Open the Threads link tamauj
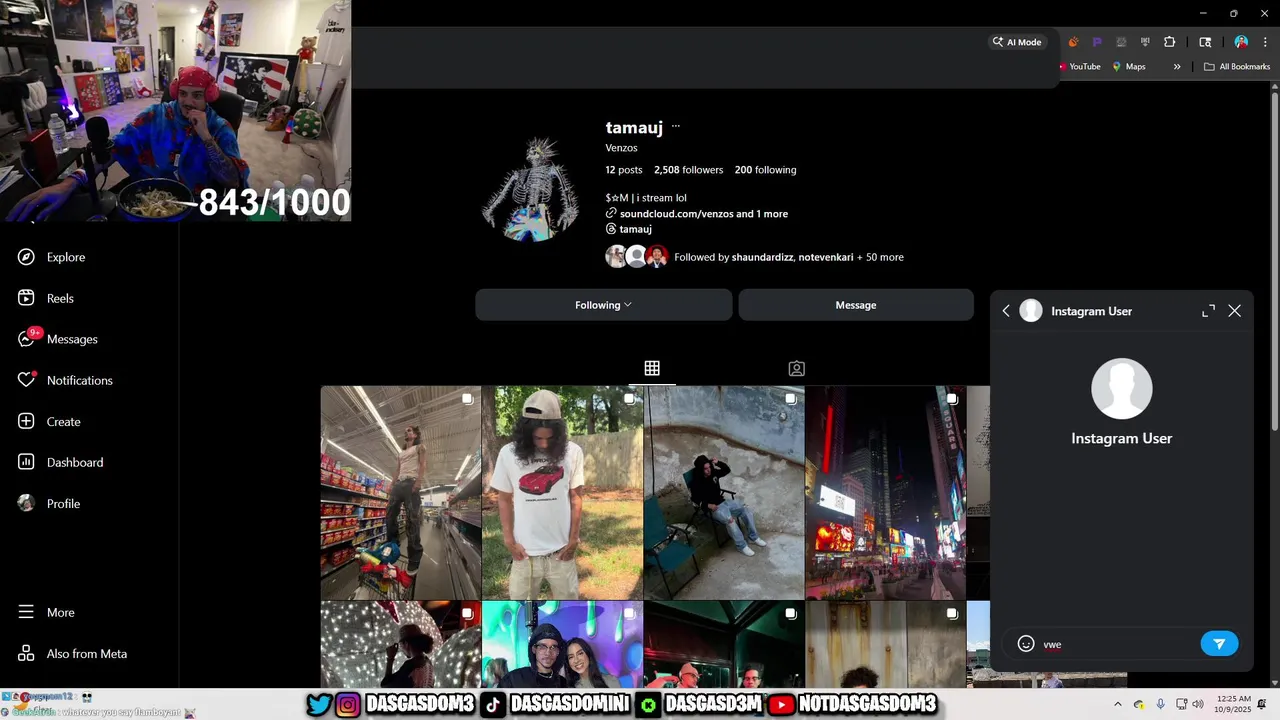This screenshot has height=720, width=1280. click(x=629, y=229)
